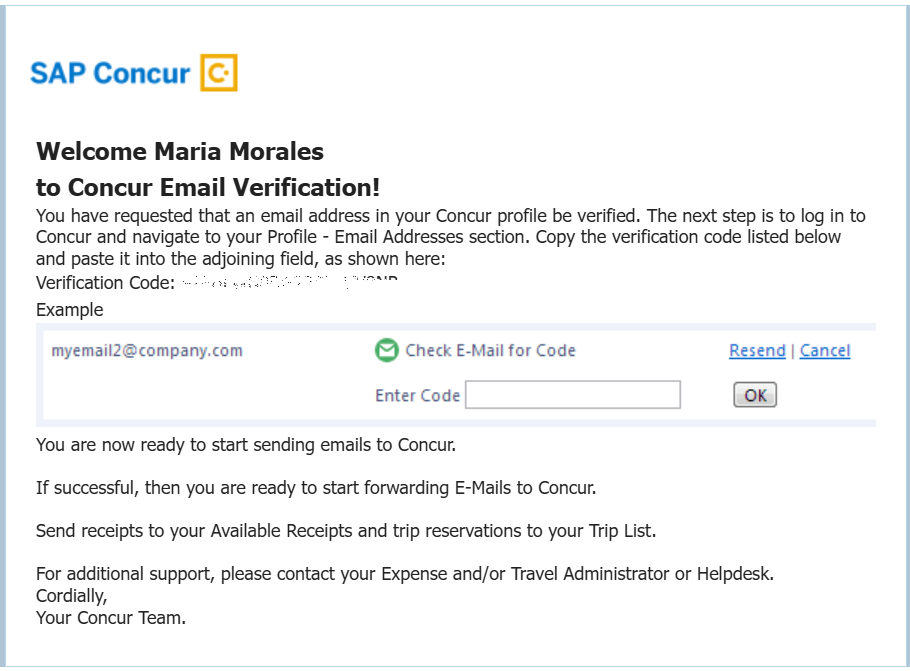This screenshot has width=910, height=671.
Task: Click the Welcome Maria Morales heading
Action: [180, 151]
